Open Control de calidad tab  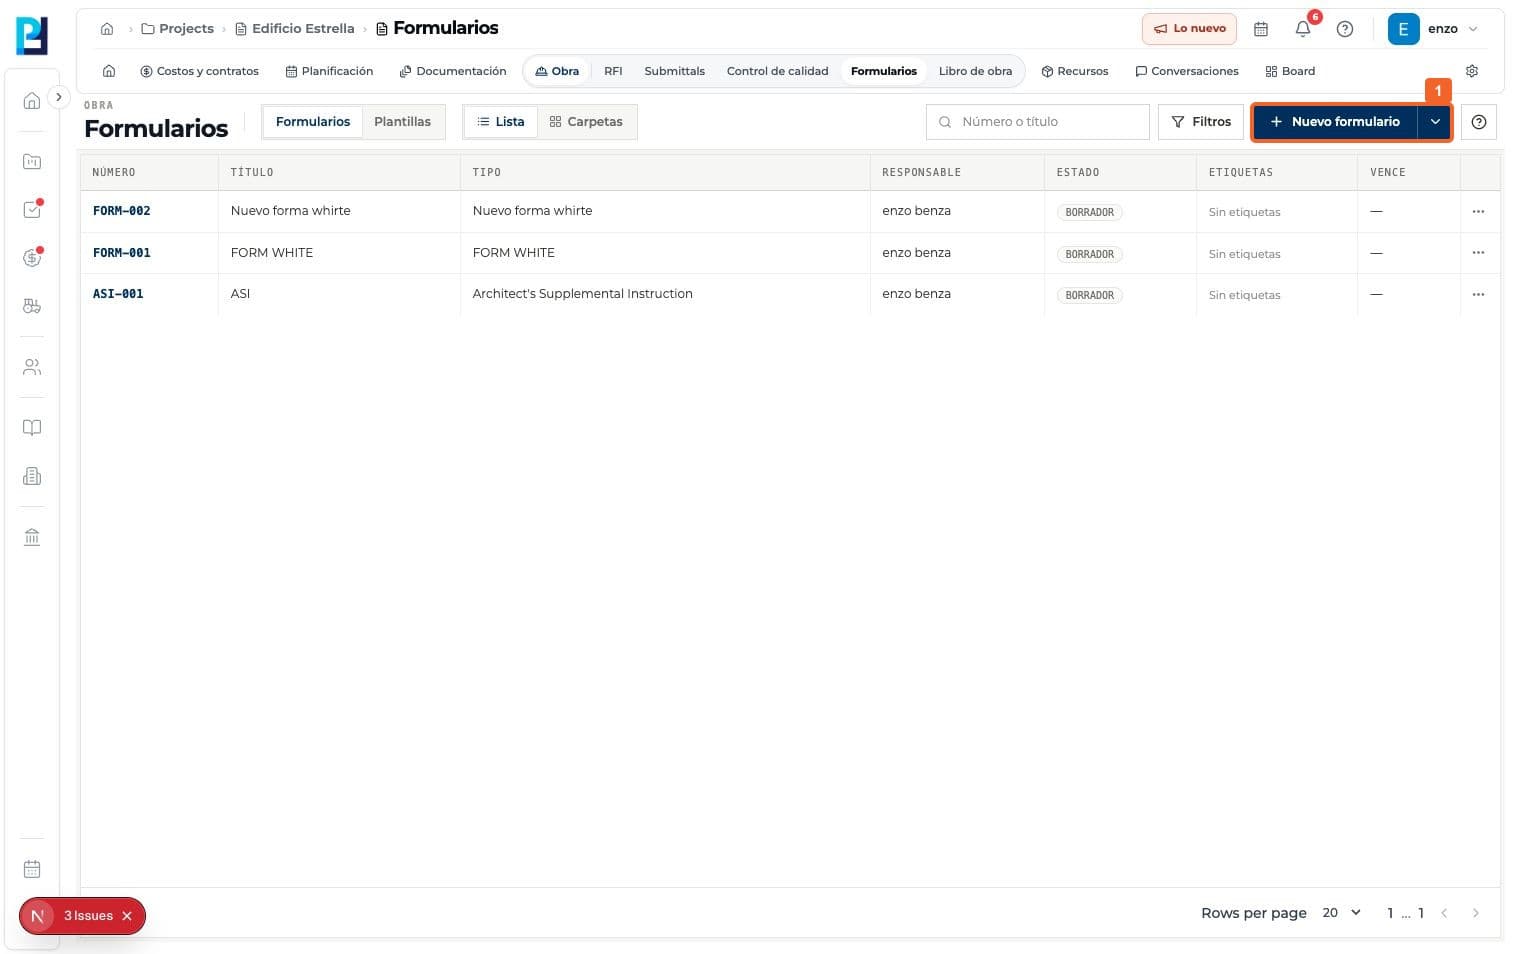[x=777, y=71]
